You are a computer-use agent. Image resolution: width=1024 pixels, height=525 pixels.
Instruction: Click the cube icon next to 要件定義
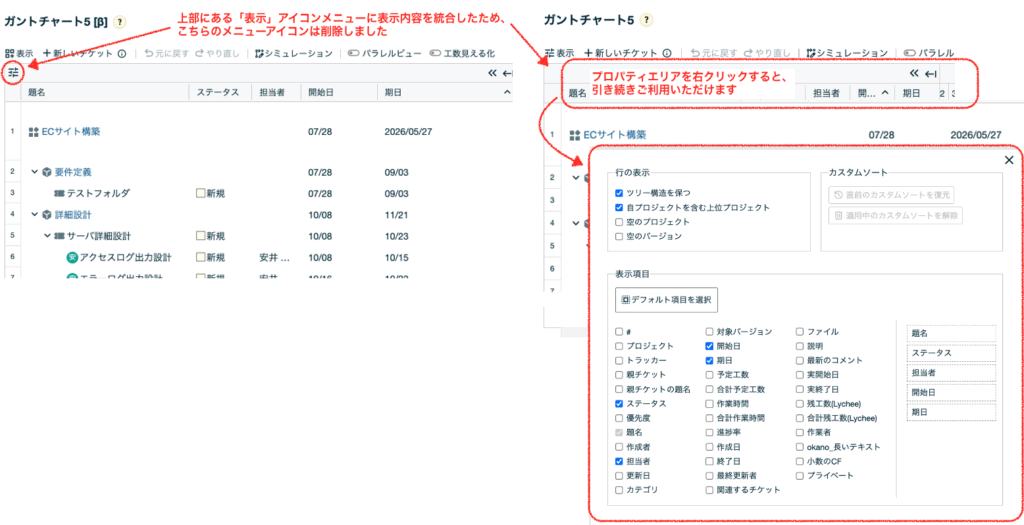coord(47,172)
